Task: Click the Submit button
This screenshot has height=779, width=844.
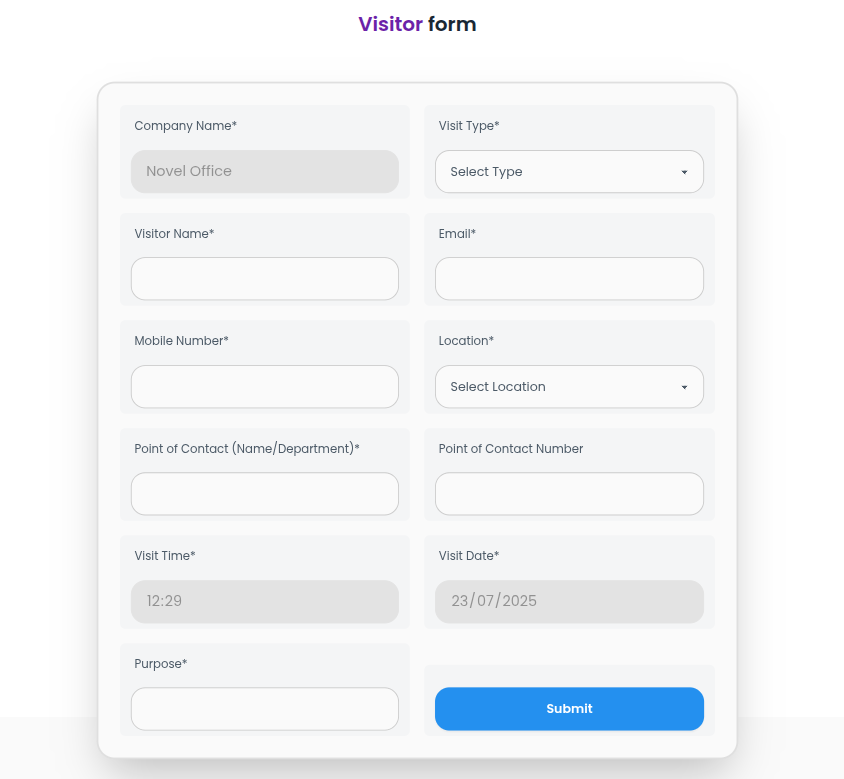Action: pos(568,708)
